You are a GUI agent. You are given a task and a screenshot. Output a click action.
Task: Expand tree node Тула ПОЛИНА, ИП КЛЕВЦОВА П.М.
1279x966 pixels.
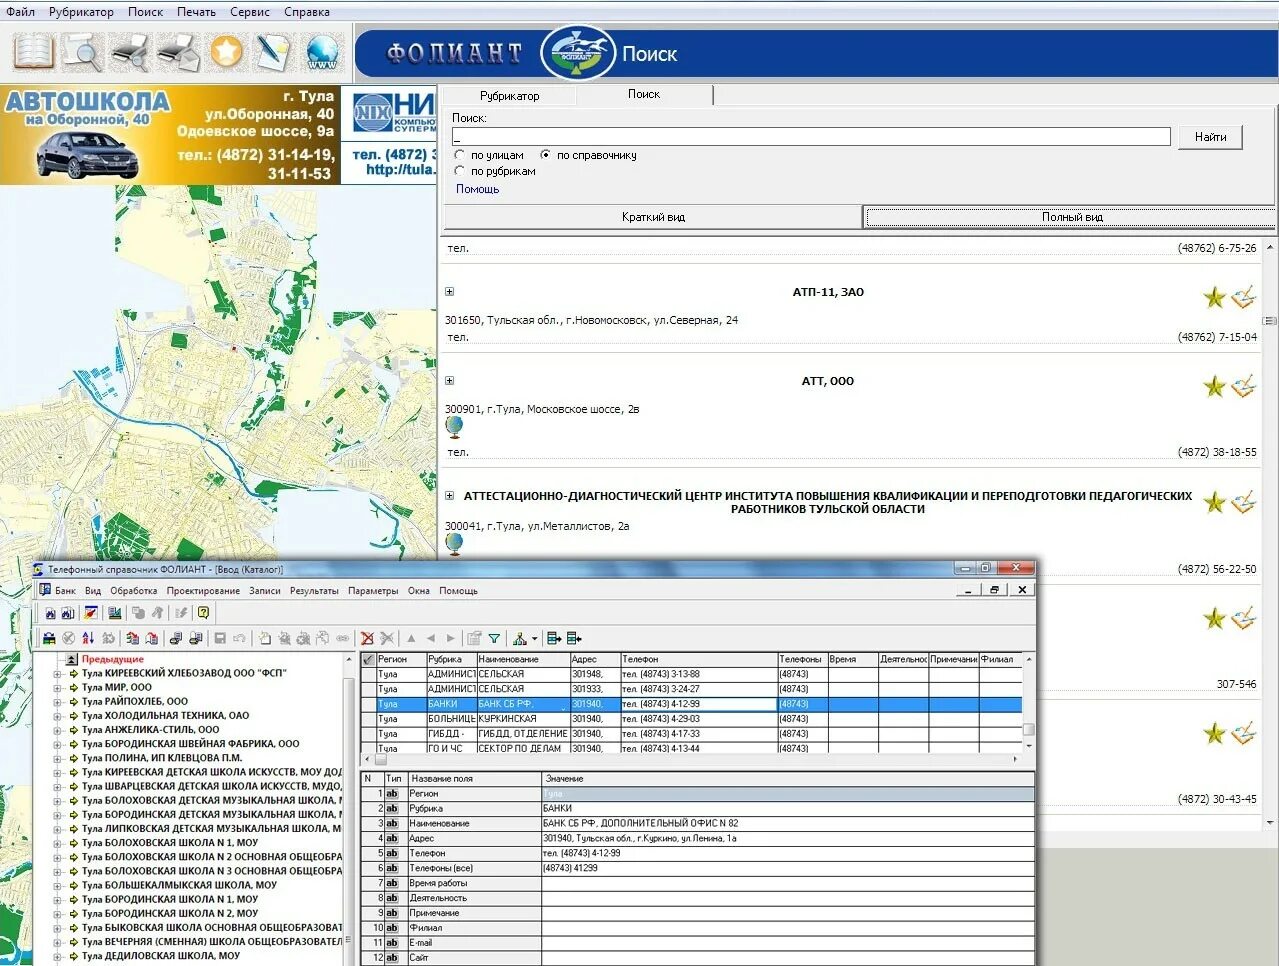pyautogui.click(x=57, y=758)
